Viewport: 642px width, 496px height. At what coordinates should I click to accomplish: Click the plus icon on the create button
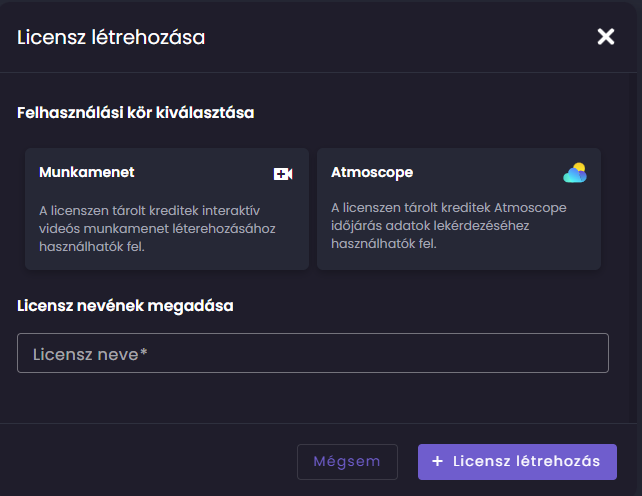coord(437,461)
